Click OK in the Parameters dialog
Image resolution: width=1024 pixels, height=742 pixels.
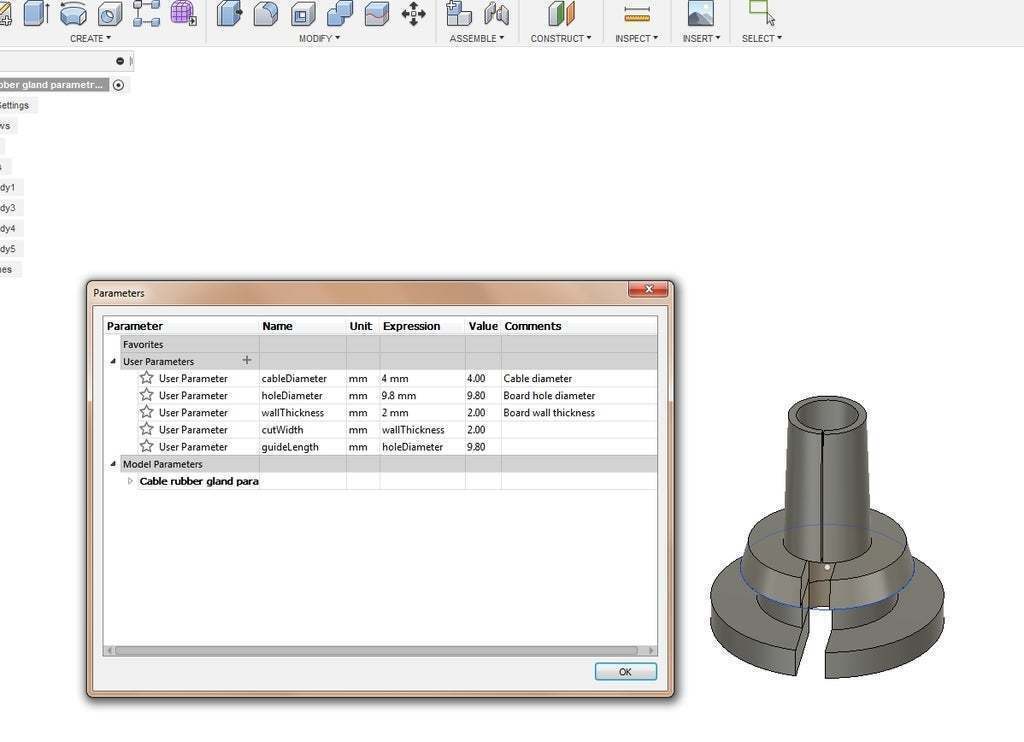[626, 671]
